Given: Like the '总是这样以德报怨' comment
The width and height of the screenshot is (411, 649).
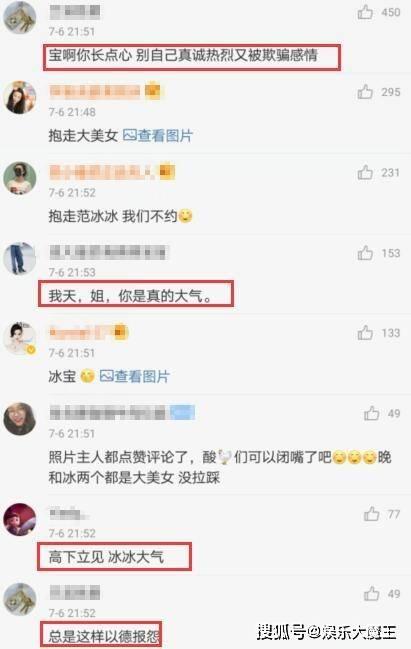Looking at the screenshot, I should pos(371,594).
